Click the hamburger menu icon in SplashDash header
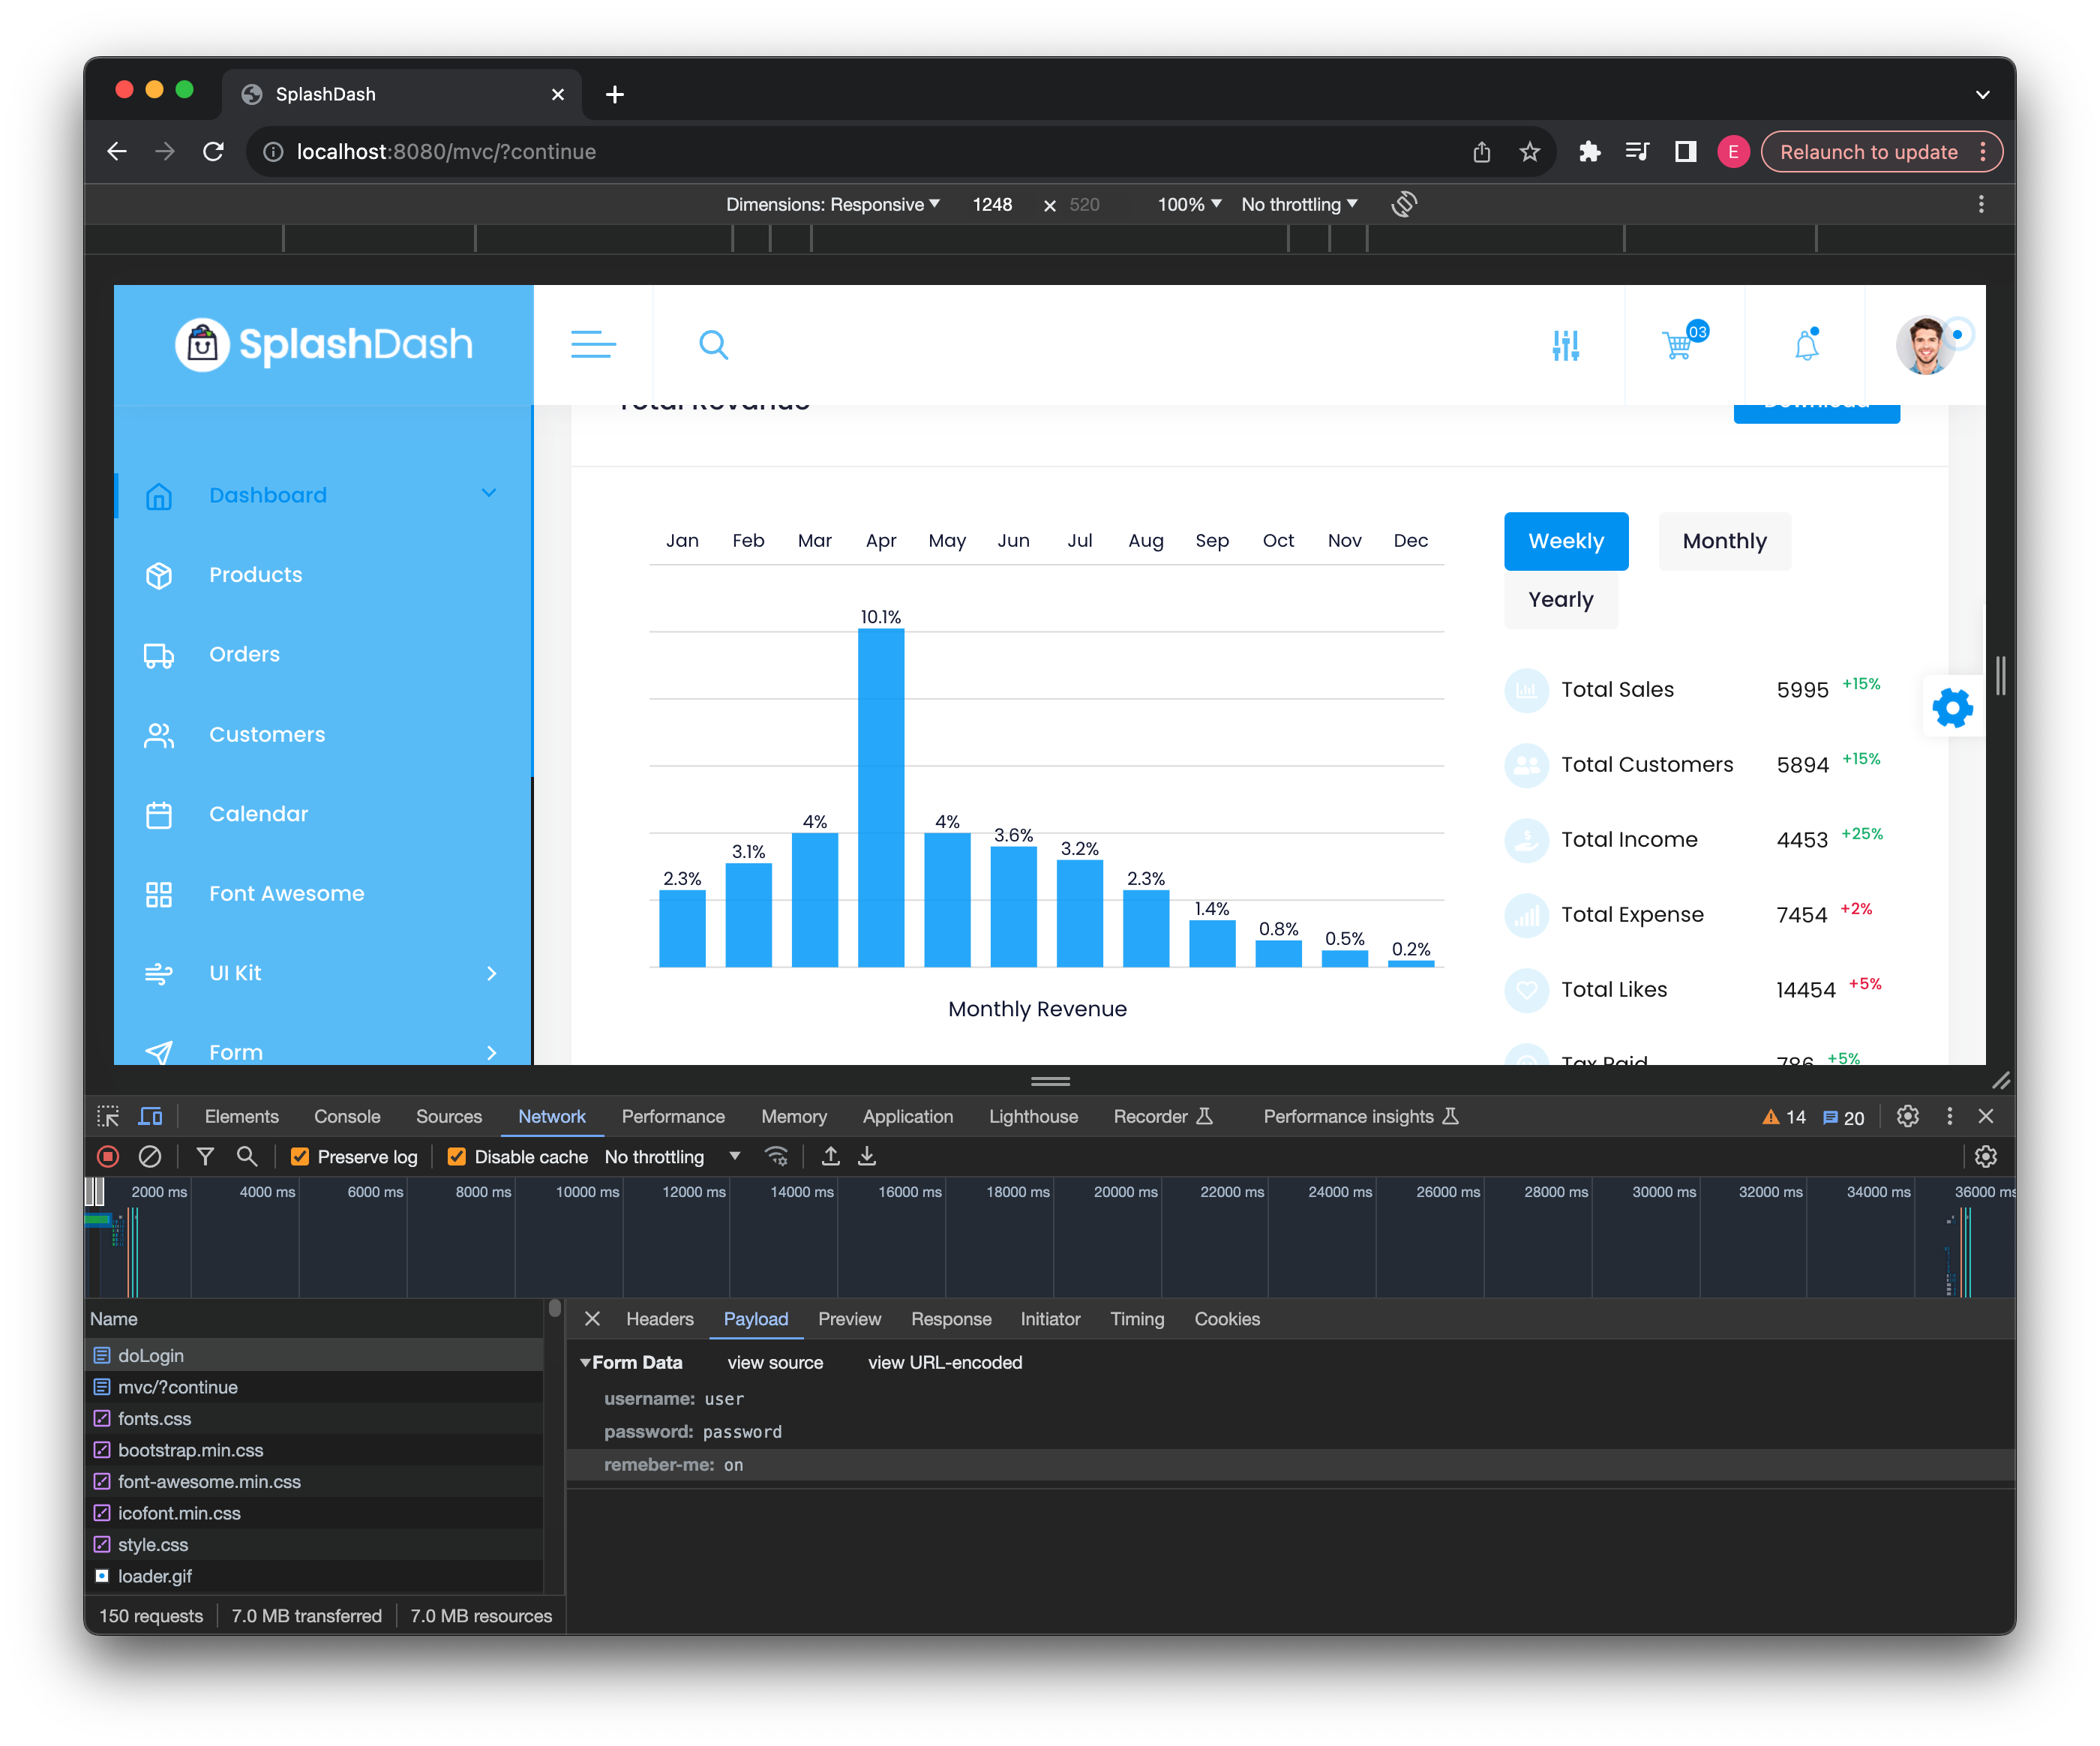Viewport: 2100px width, 1746px height. coord(593,345)
